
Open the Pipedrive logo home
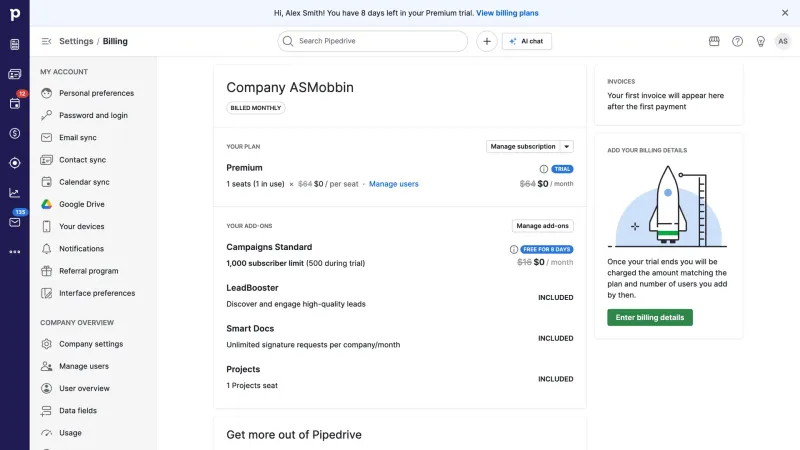pyautogui.click(x=15, y=14)
